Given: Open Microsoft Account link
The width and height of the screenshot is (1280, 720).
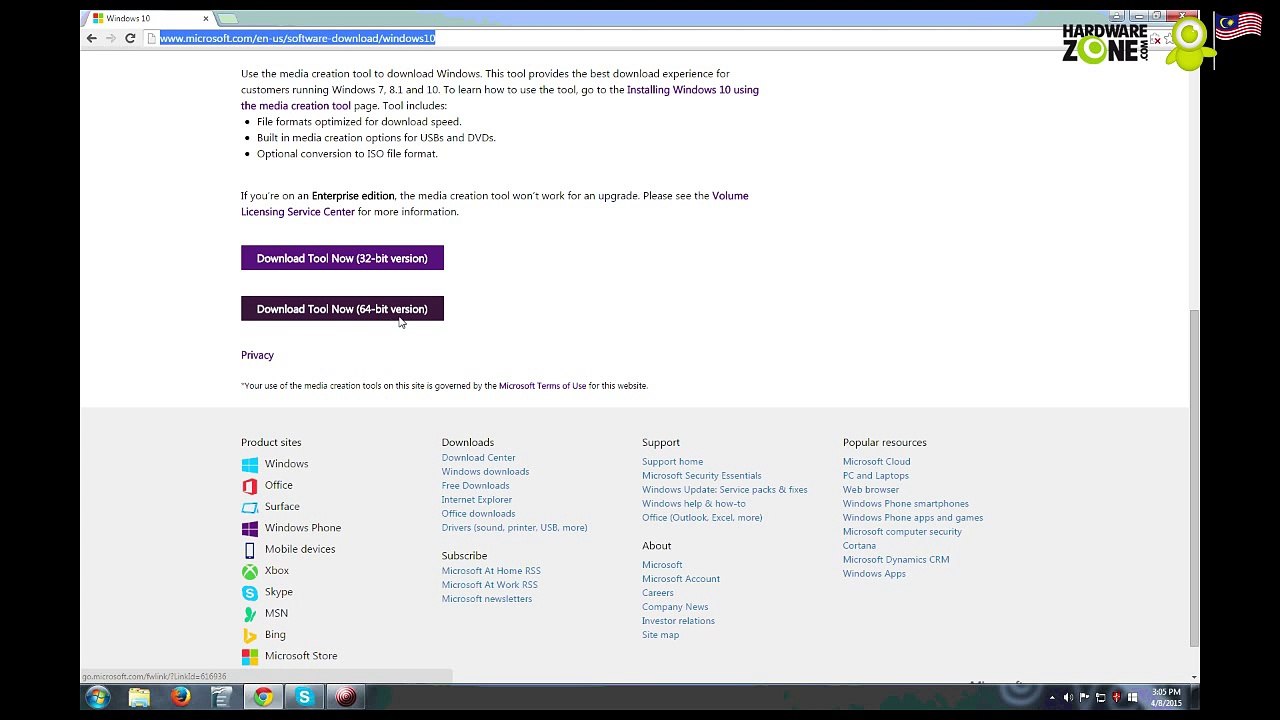Looking at the screenshot, I should click(681, 579).
